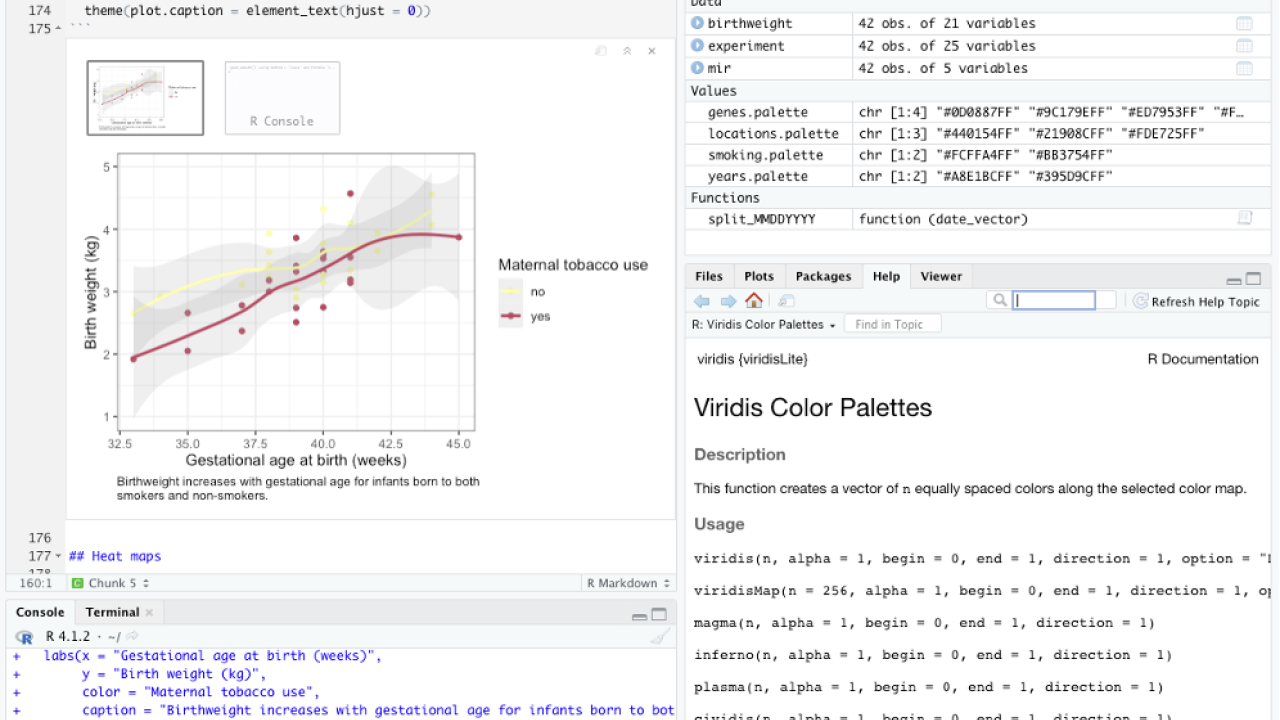Open experiment in the data viewer grid
Screen dimensions: 1280x720
coord(1244,46)
